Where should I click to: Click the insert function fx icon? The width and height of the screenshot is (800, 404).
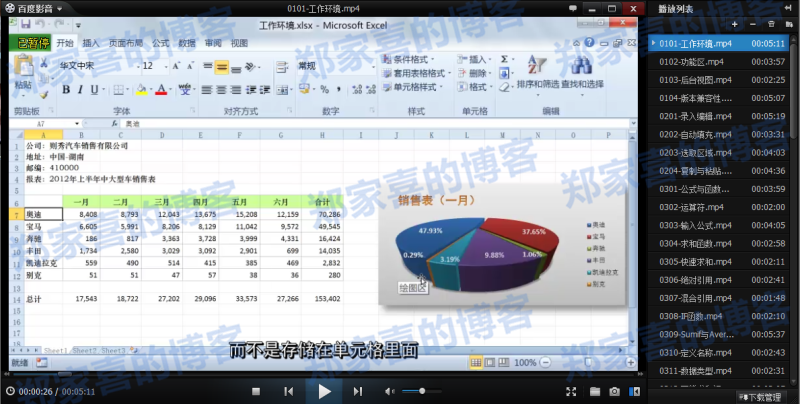pos(115,123)
